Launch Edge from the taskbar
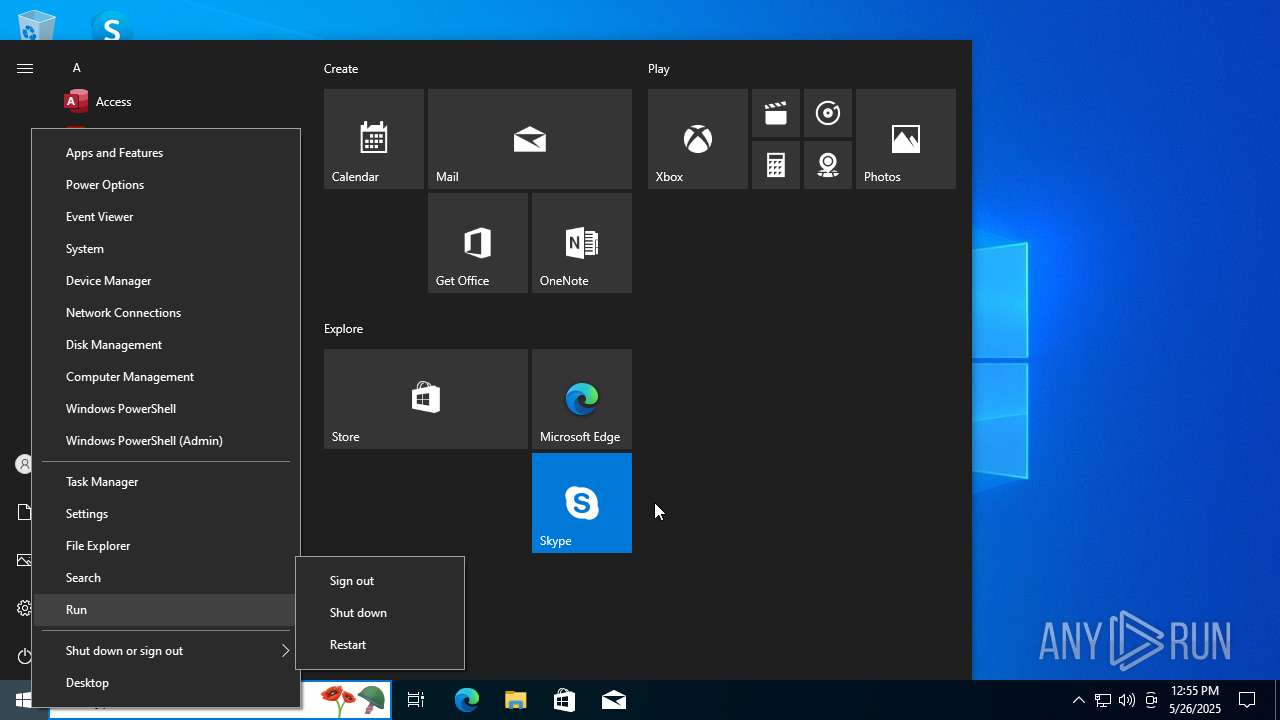Viewport: 1280px width, 720px height. [x=467, y=700]
